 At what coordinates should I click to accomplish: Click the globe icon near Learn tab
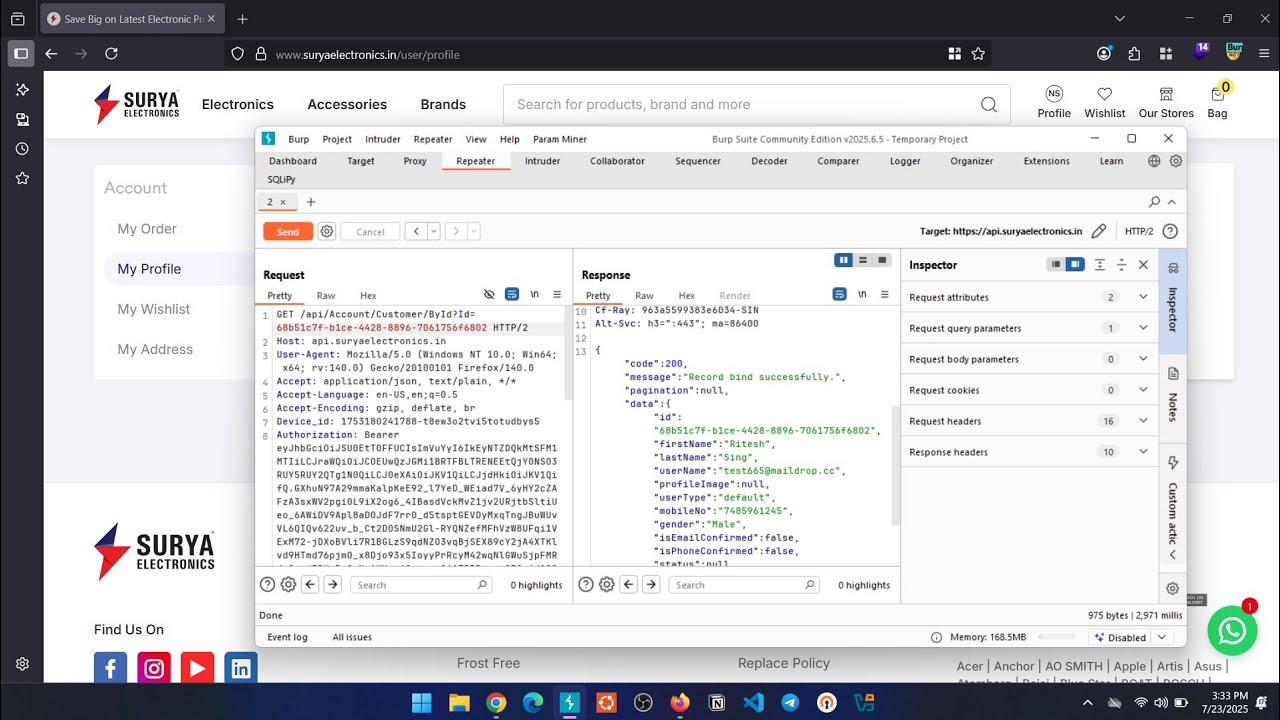pyautogui.click(x=1154, y=161)
